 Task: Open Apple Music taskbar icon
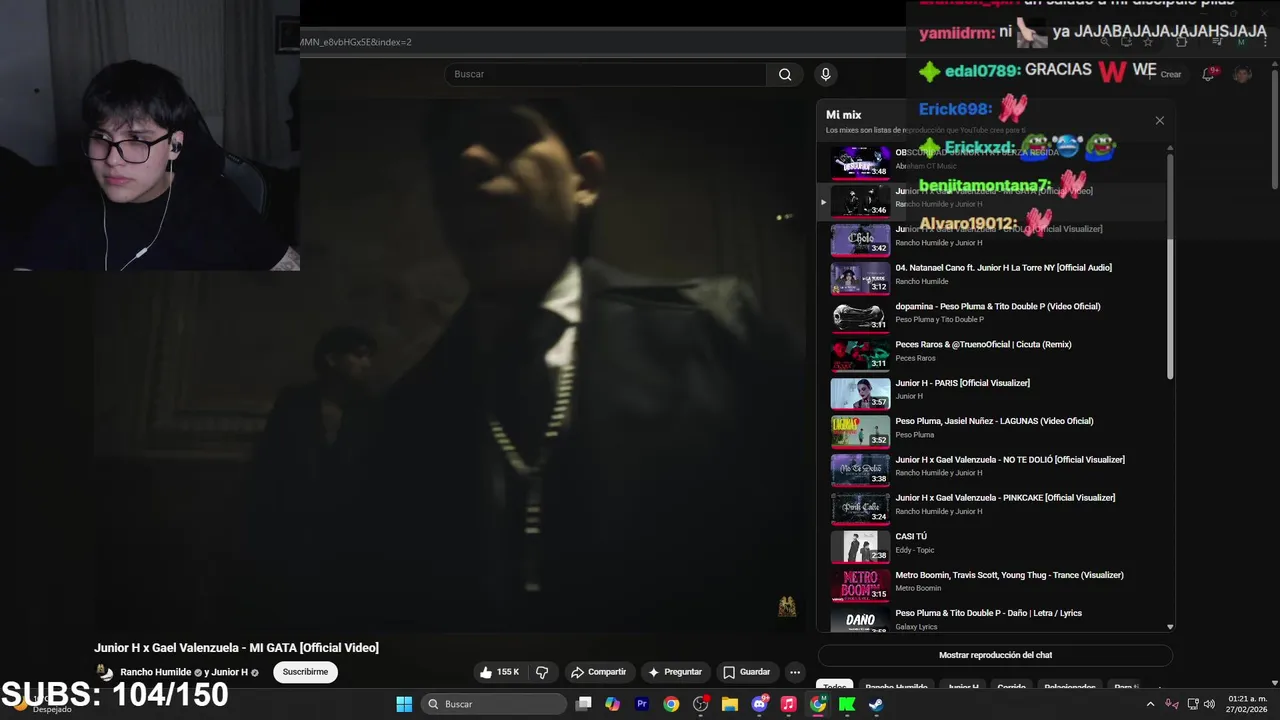788,704
